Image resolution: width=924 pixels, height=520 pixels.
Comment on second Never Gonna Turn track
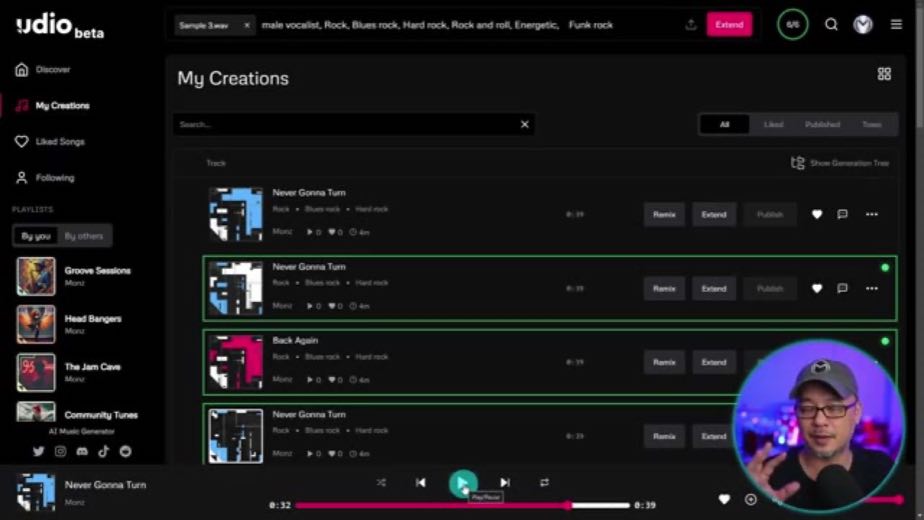[843, 288]
